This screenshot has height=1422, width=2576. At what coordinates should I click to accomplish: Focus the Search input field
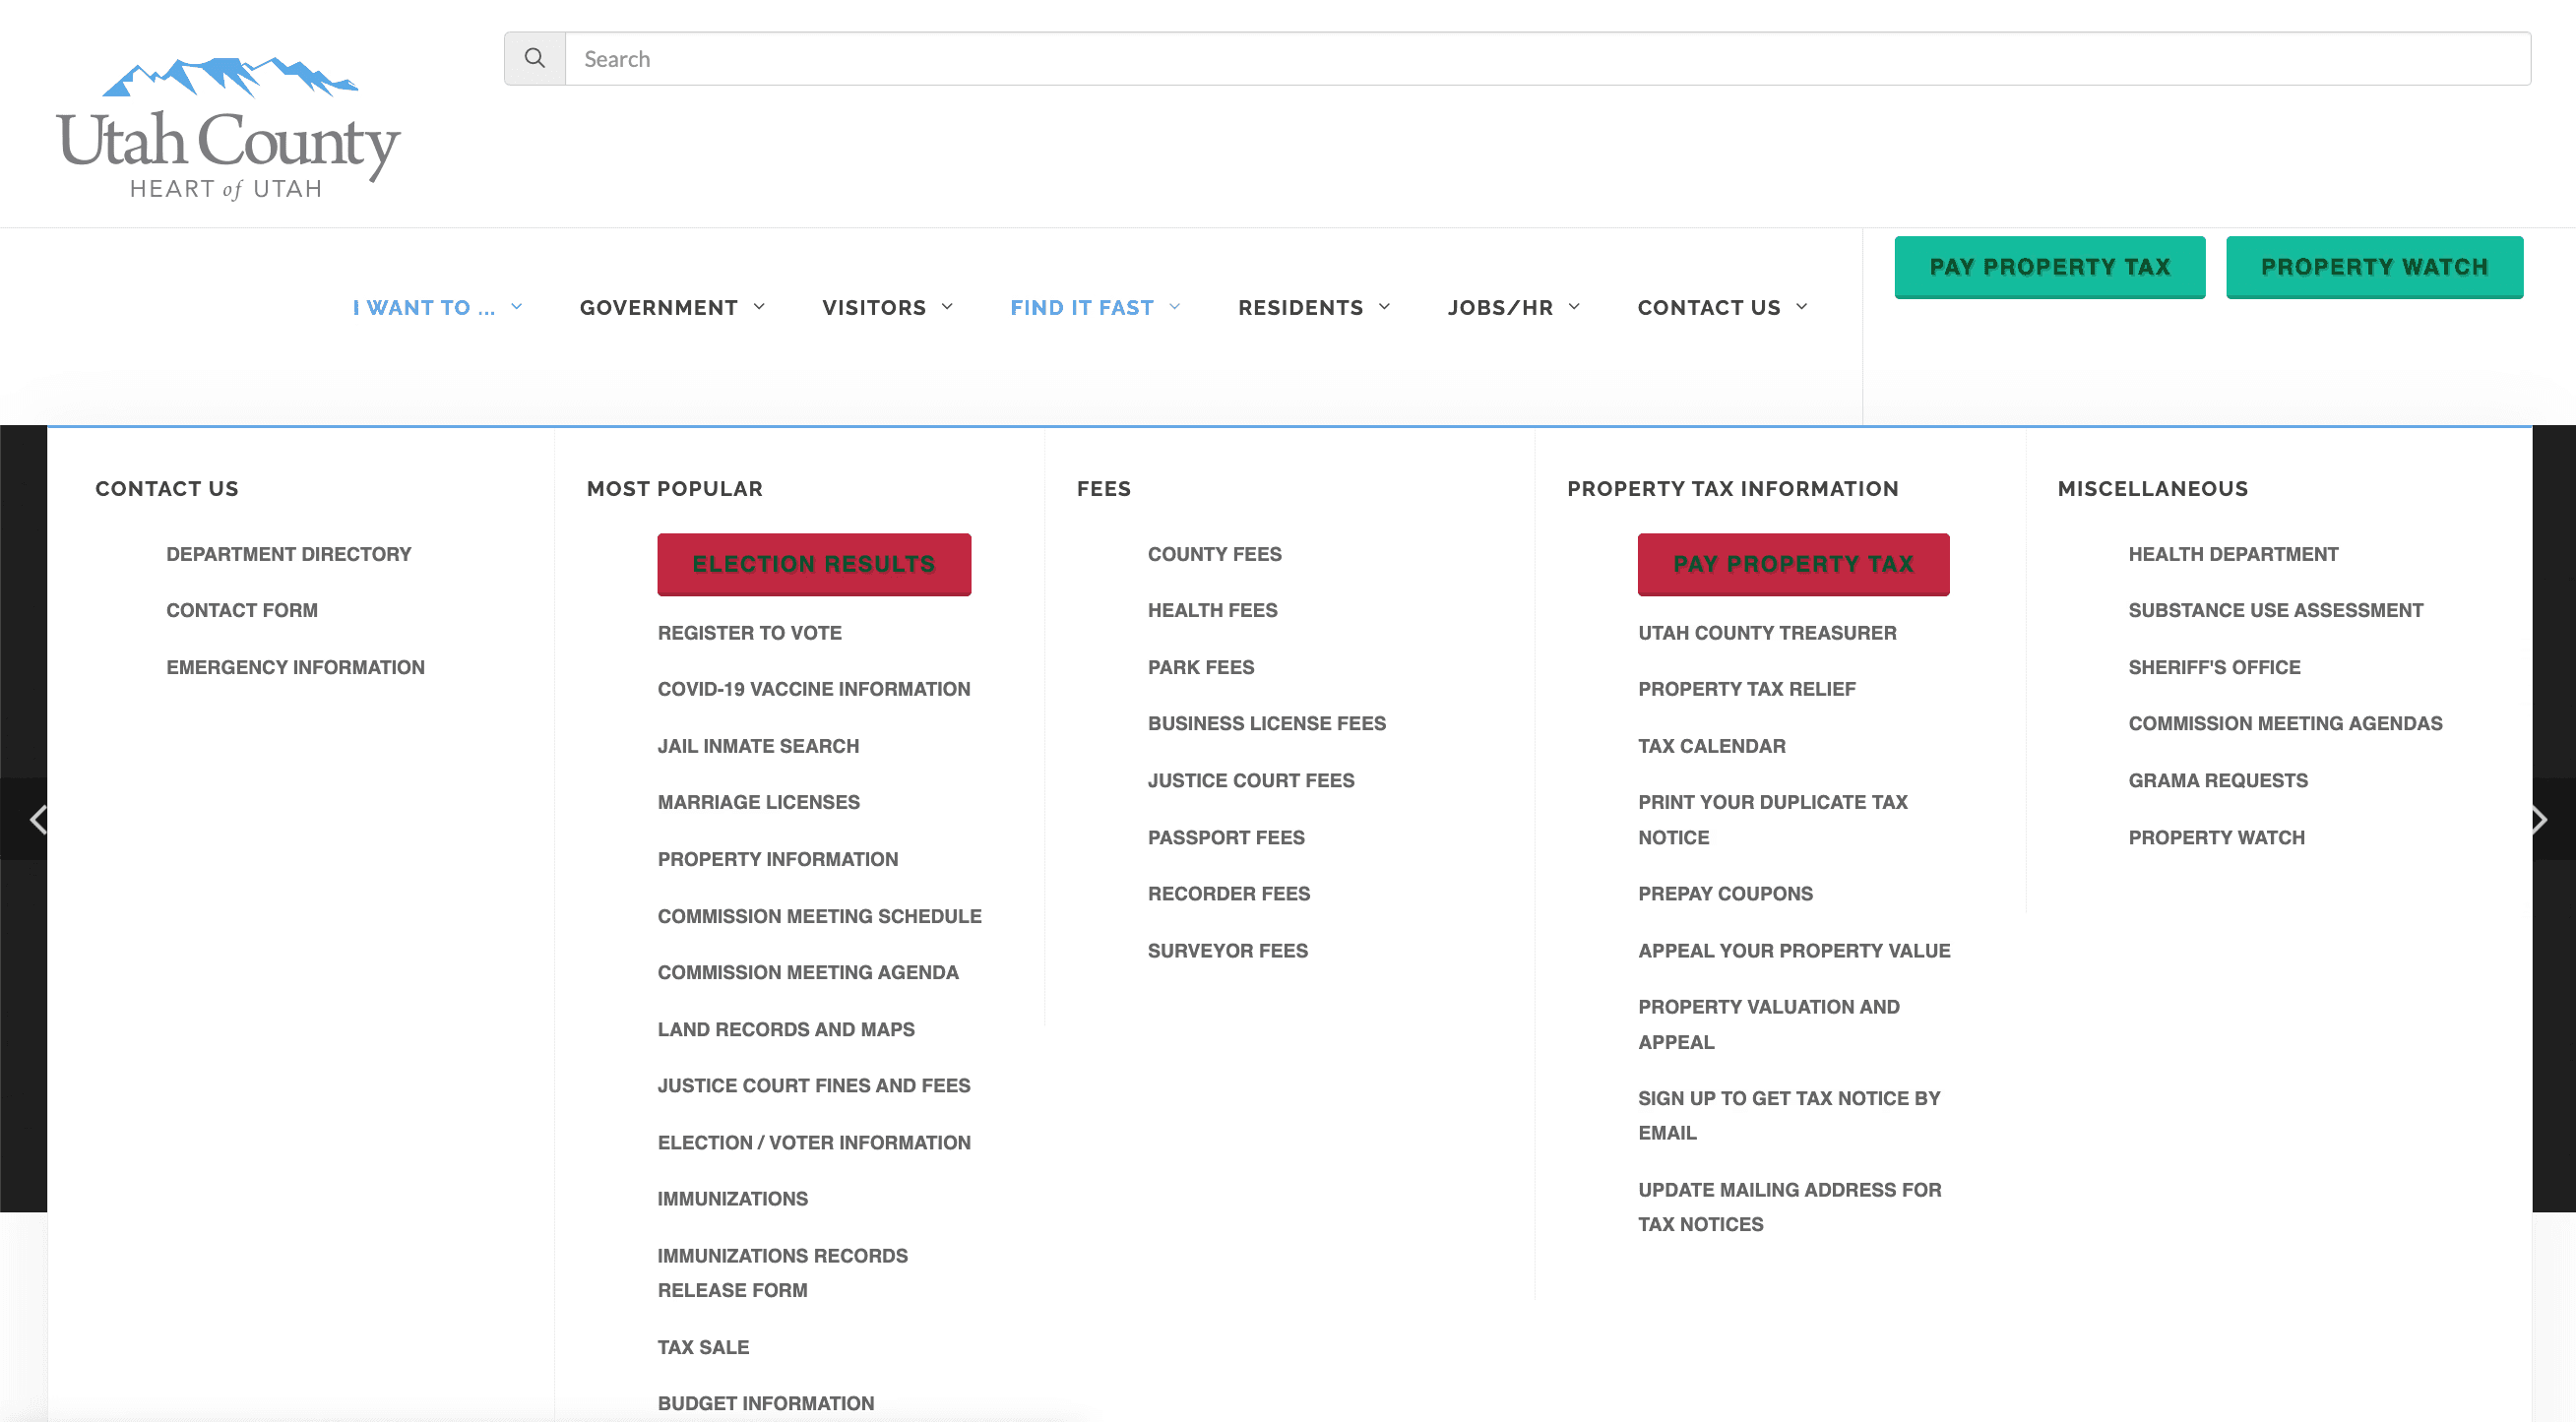(x=1548, y=59)
